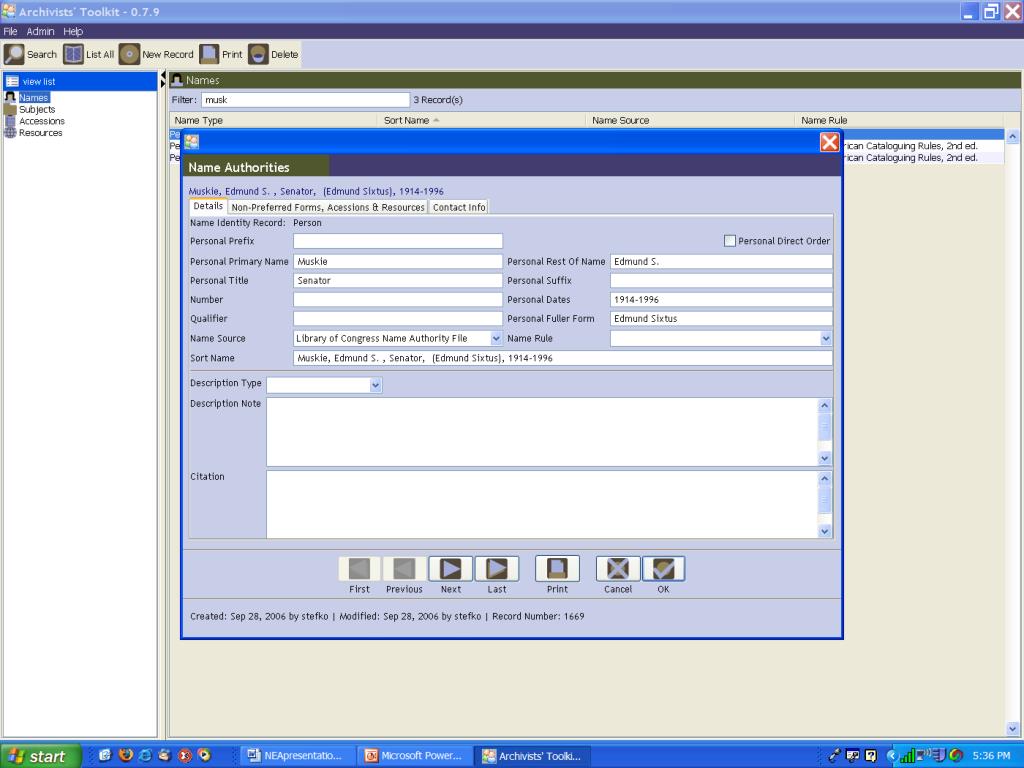Image resolution: width=1024 pixels, height=768 pixels.
Task: Select the Names icon in sidebar
Action: coord(10,97)
